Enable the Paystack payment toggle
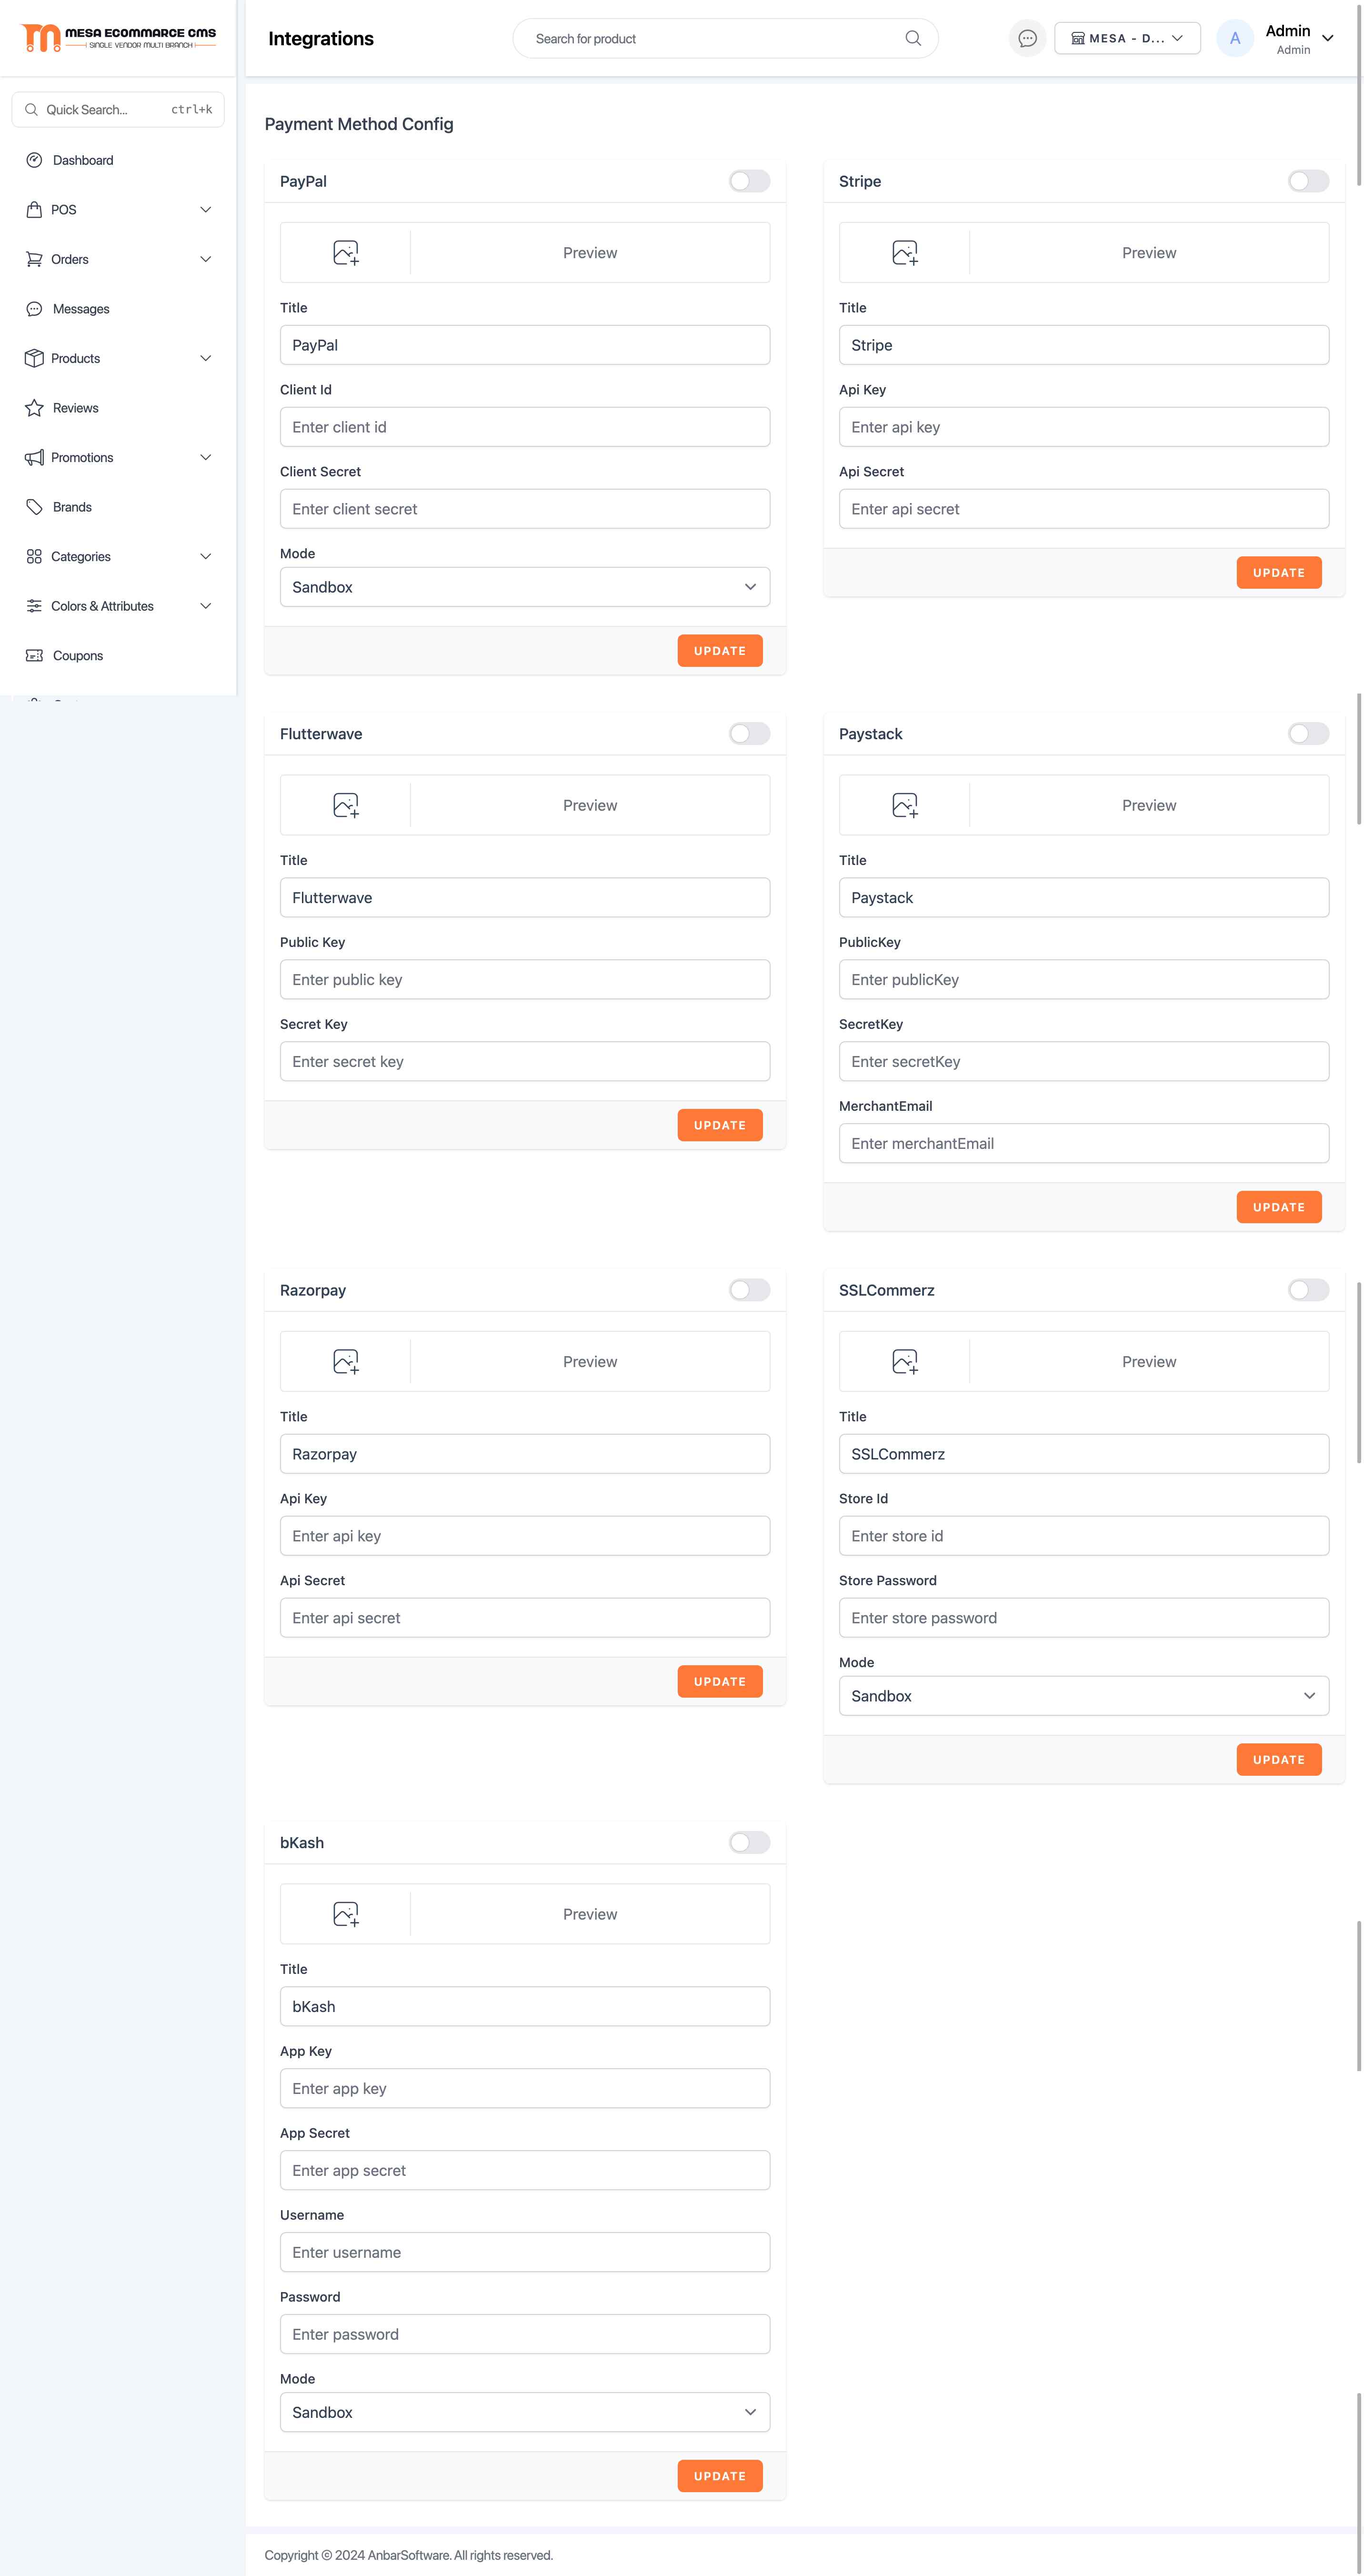Screen dimensions: 1364x2576 coord(1309,734)
